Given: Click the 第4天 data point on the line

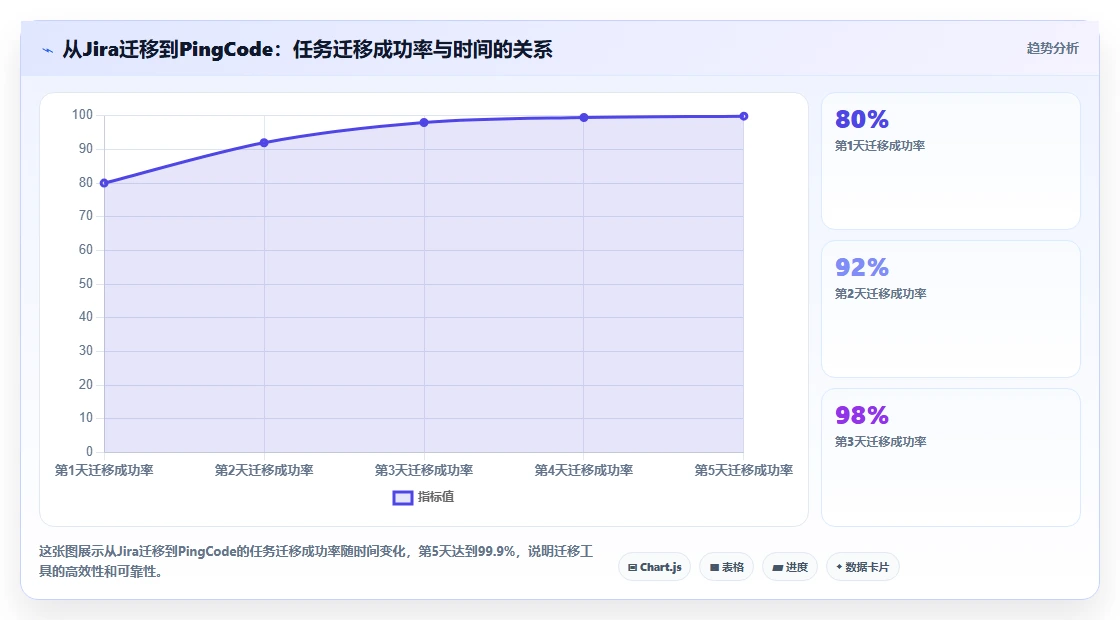Looking at the screenshot, I should click(x=584, y=117).
